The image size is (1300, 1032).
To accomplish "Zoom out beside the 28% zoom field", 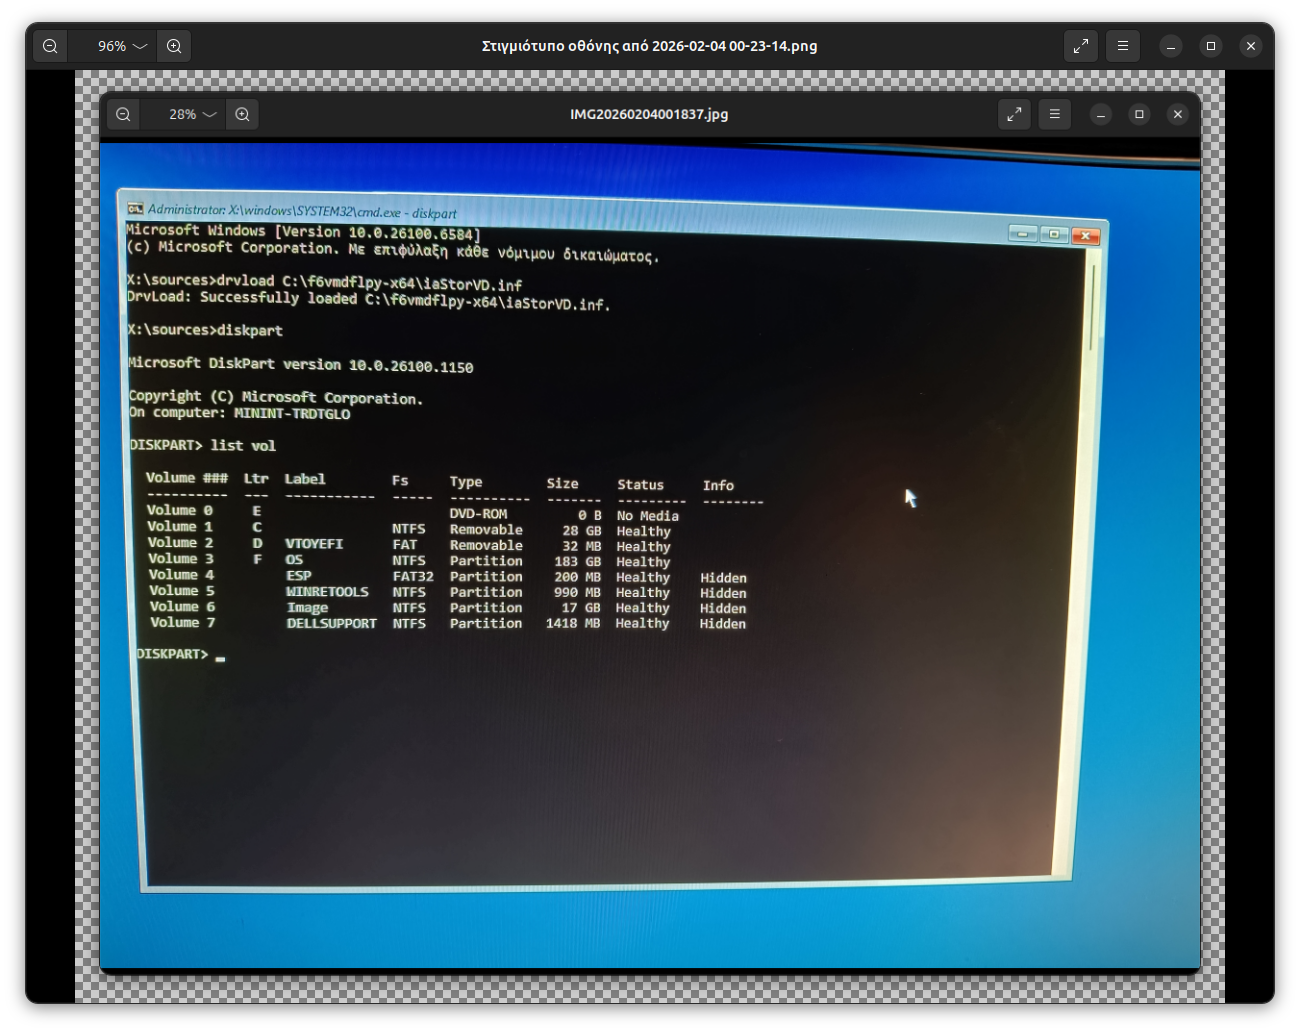I will pyautogui.click(x=123, y=114).
